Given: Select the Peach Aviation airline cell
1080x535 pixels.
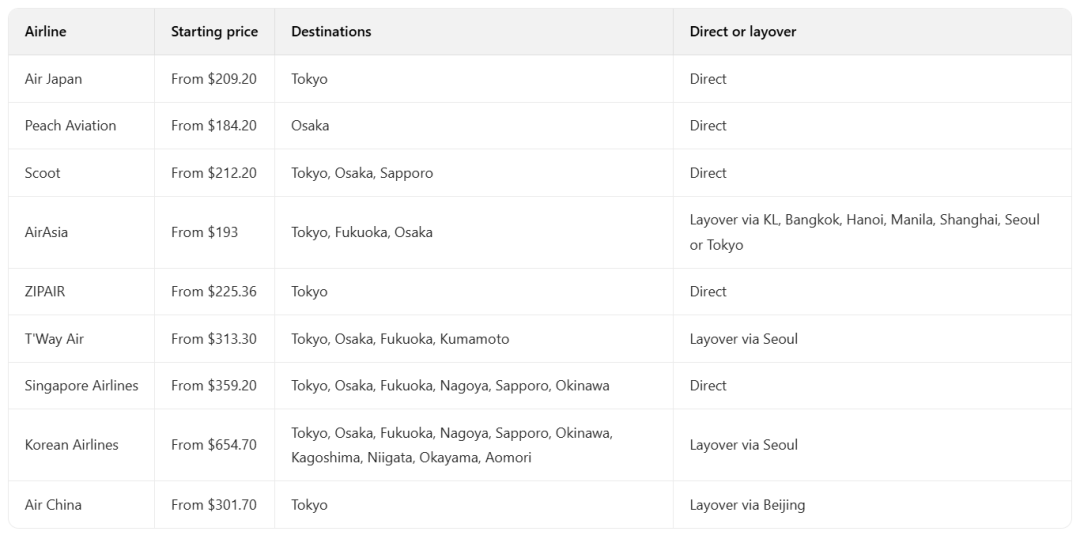Looking at the screenshot, I should click(70, 126).
